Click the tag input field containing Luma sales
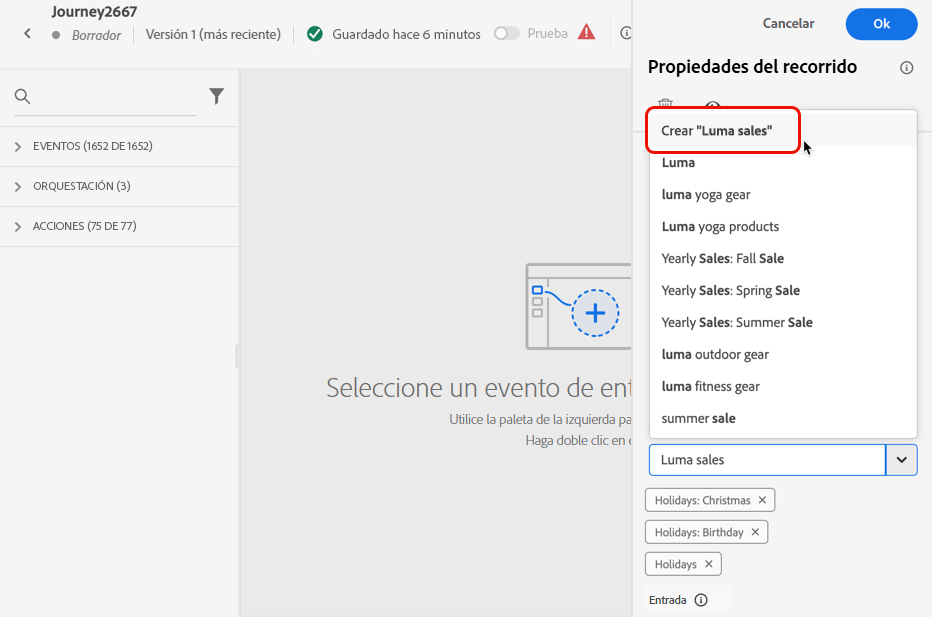Viewport: 932px width, 617px height. click(x=767, y=459)
